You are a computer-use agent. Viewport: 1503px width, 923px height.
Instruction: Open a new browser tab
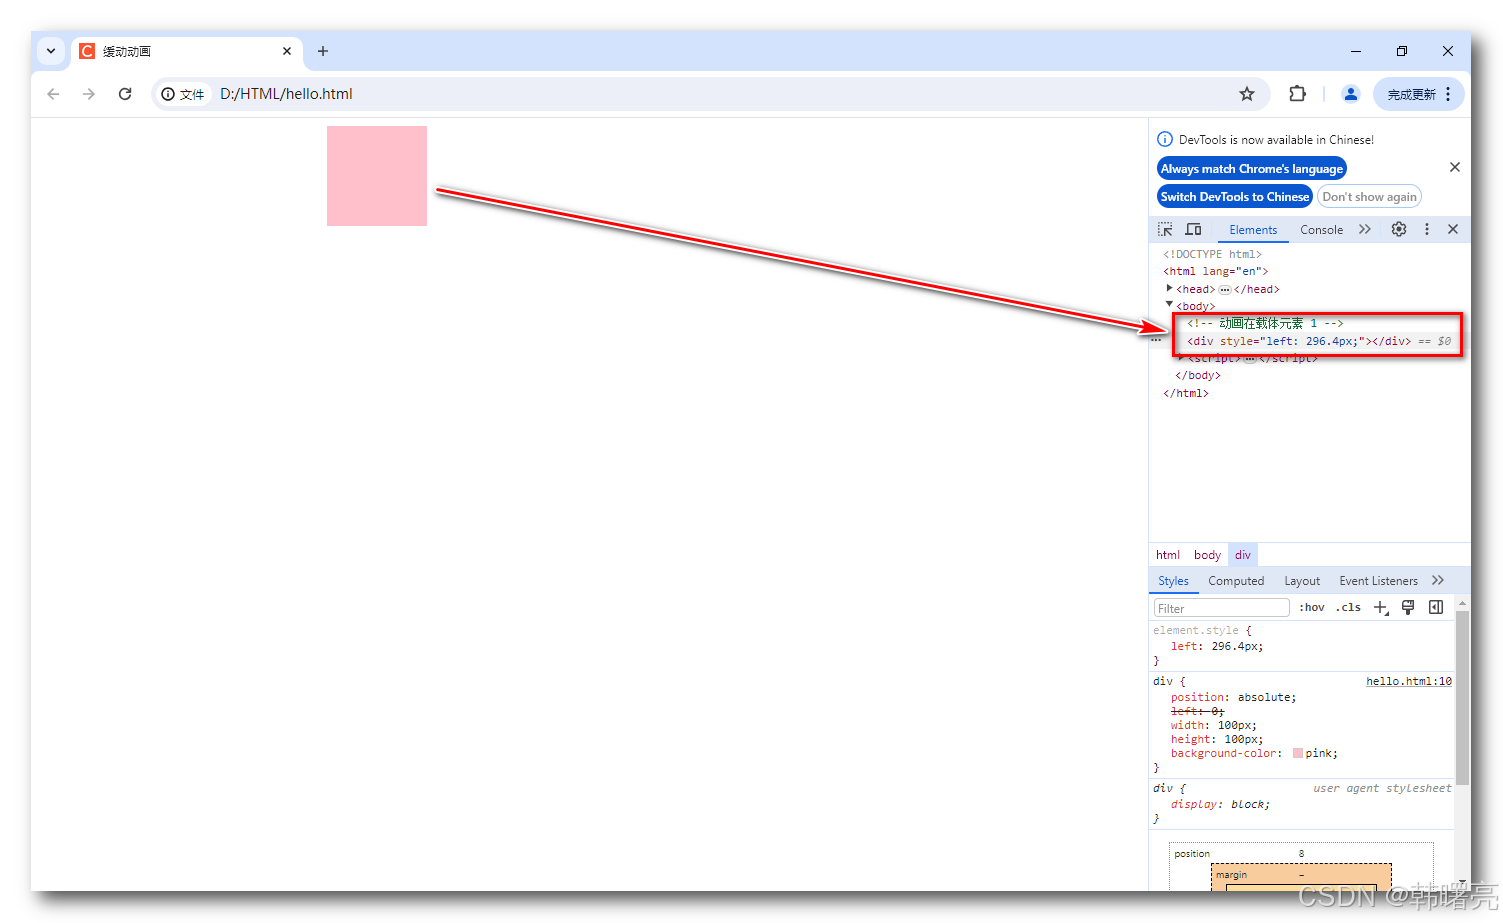tap(322, 51)
